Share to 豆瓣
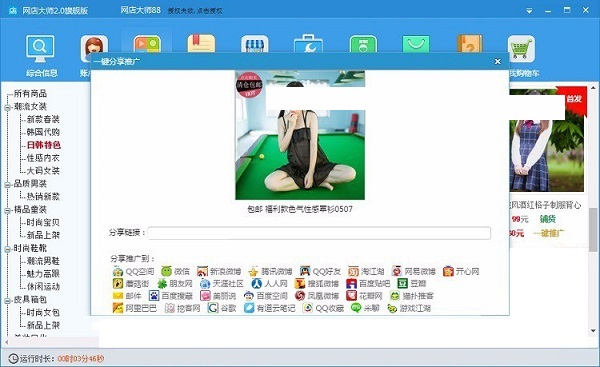 tap(412, 284)
